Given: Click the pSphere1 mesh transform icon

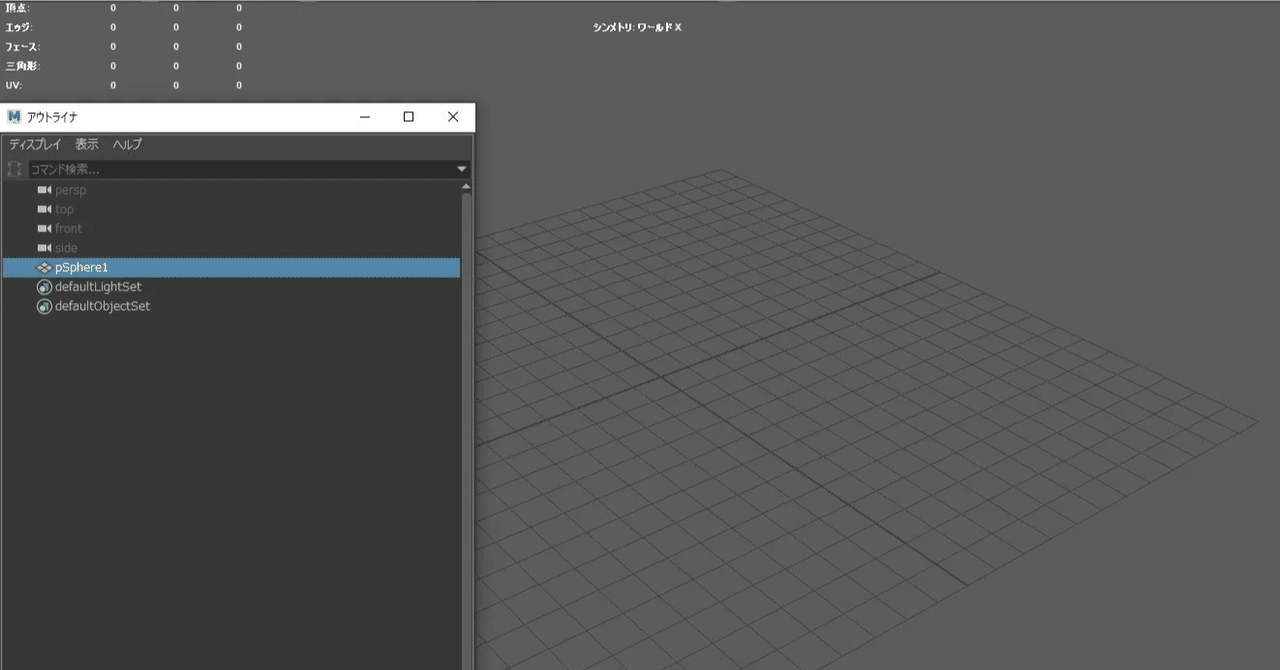Looking at the screenshot, I should pyautogui.click(x=44, y=267).
